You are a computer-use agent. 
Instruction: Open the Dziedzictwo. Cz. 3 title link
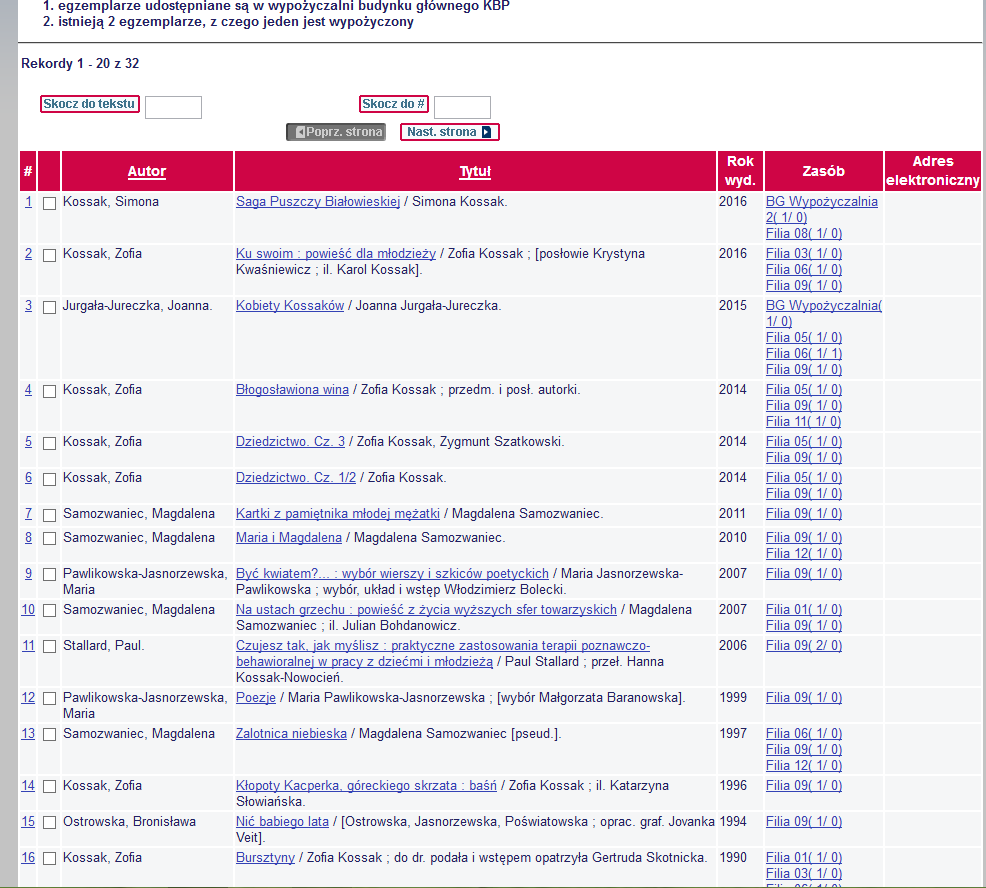(x=290, y=442)
